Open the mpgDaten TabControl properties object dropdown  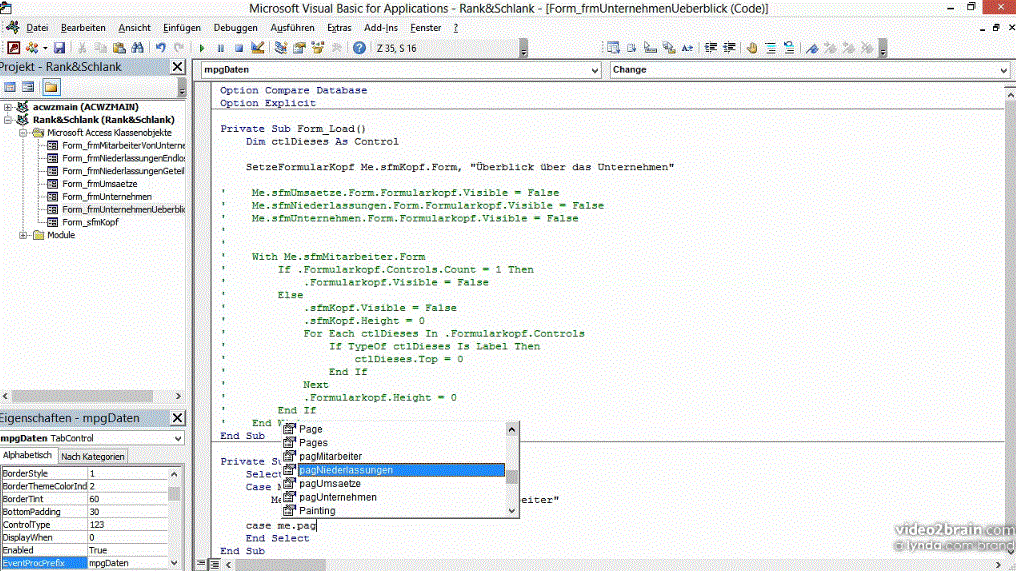(x=178, y=438)
